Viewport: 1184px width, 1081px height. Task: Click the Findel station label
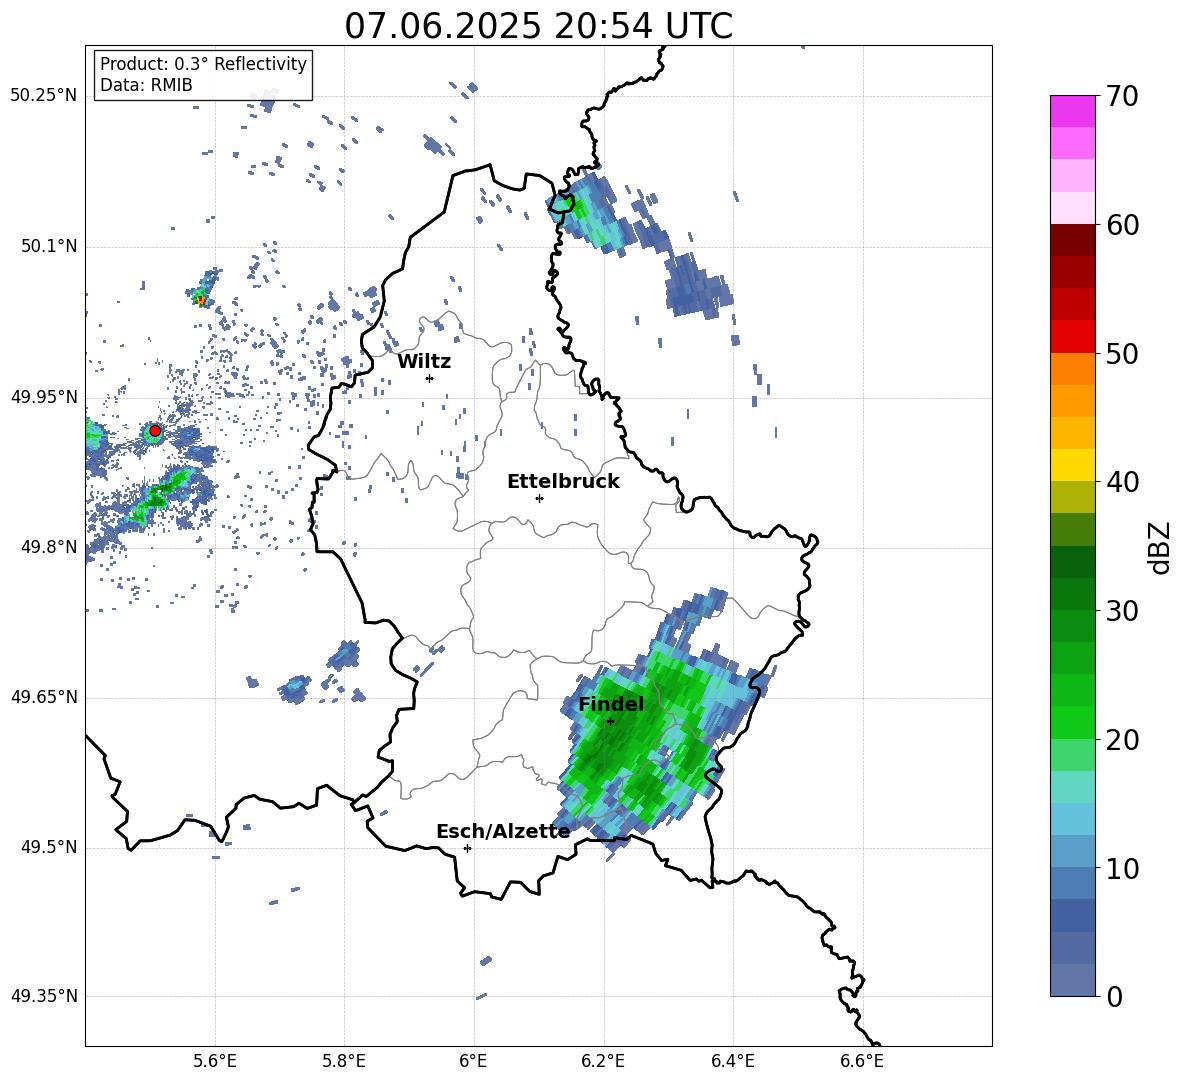coord(611,704)
